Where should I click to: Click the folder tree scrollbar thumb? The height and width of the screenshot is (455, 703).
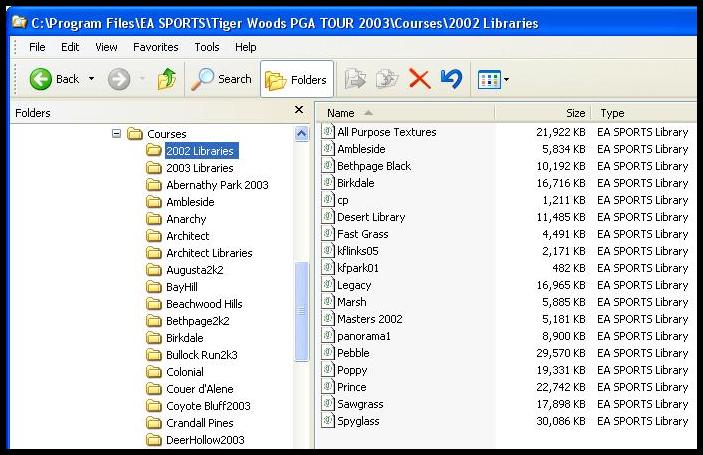click(302, 311)
